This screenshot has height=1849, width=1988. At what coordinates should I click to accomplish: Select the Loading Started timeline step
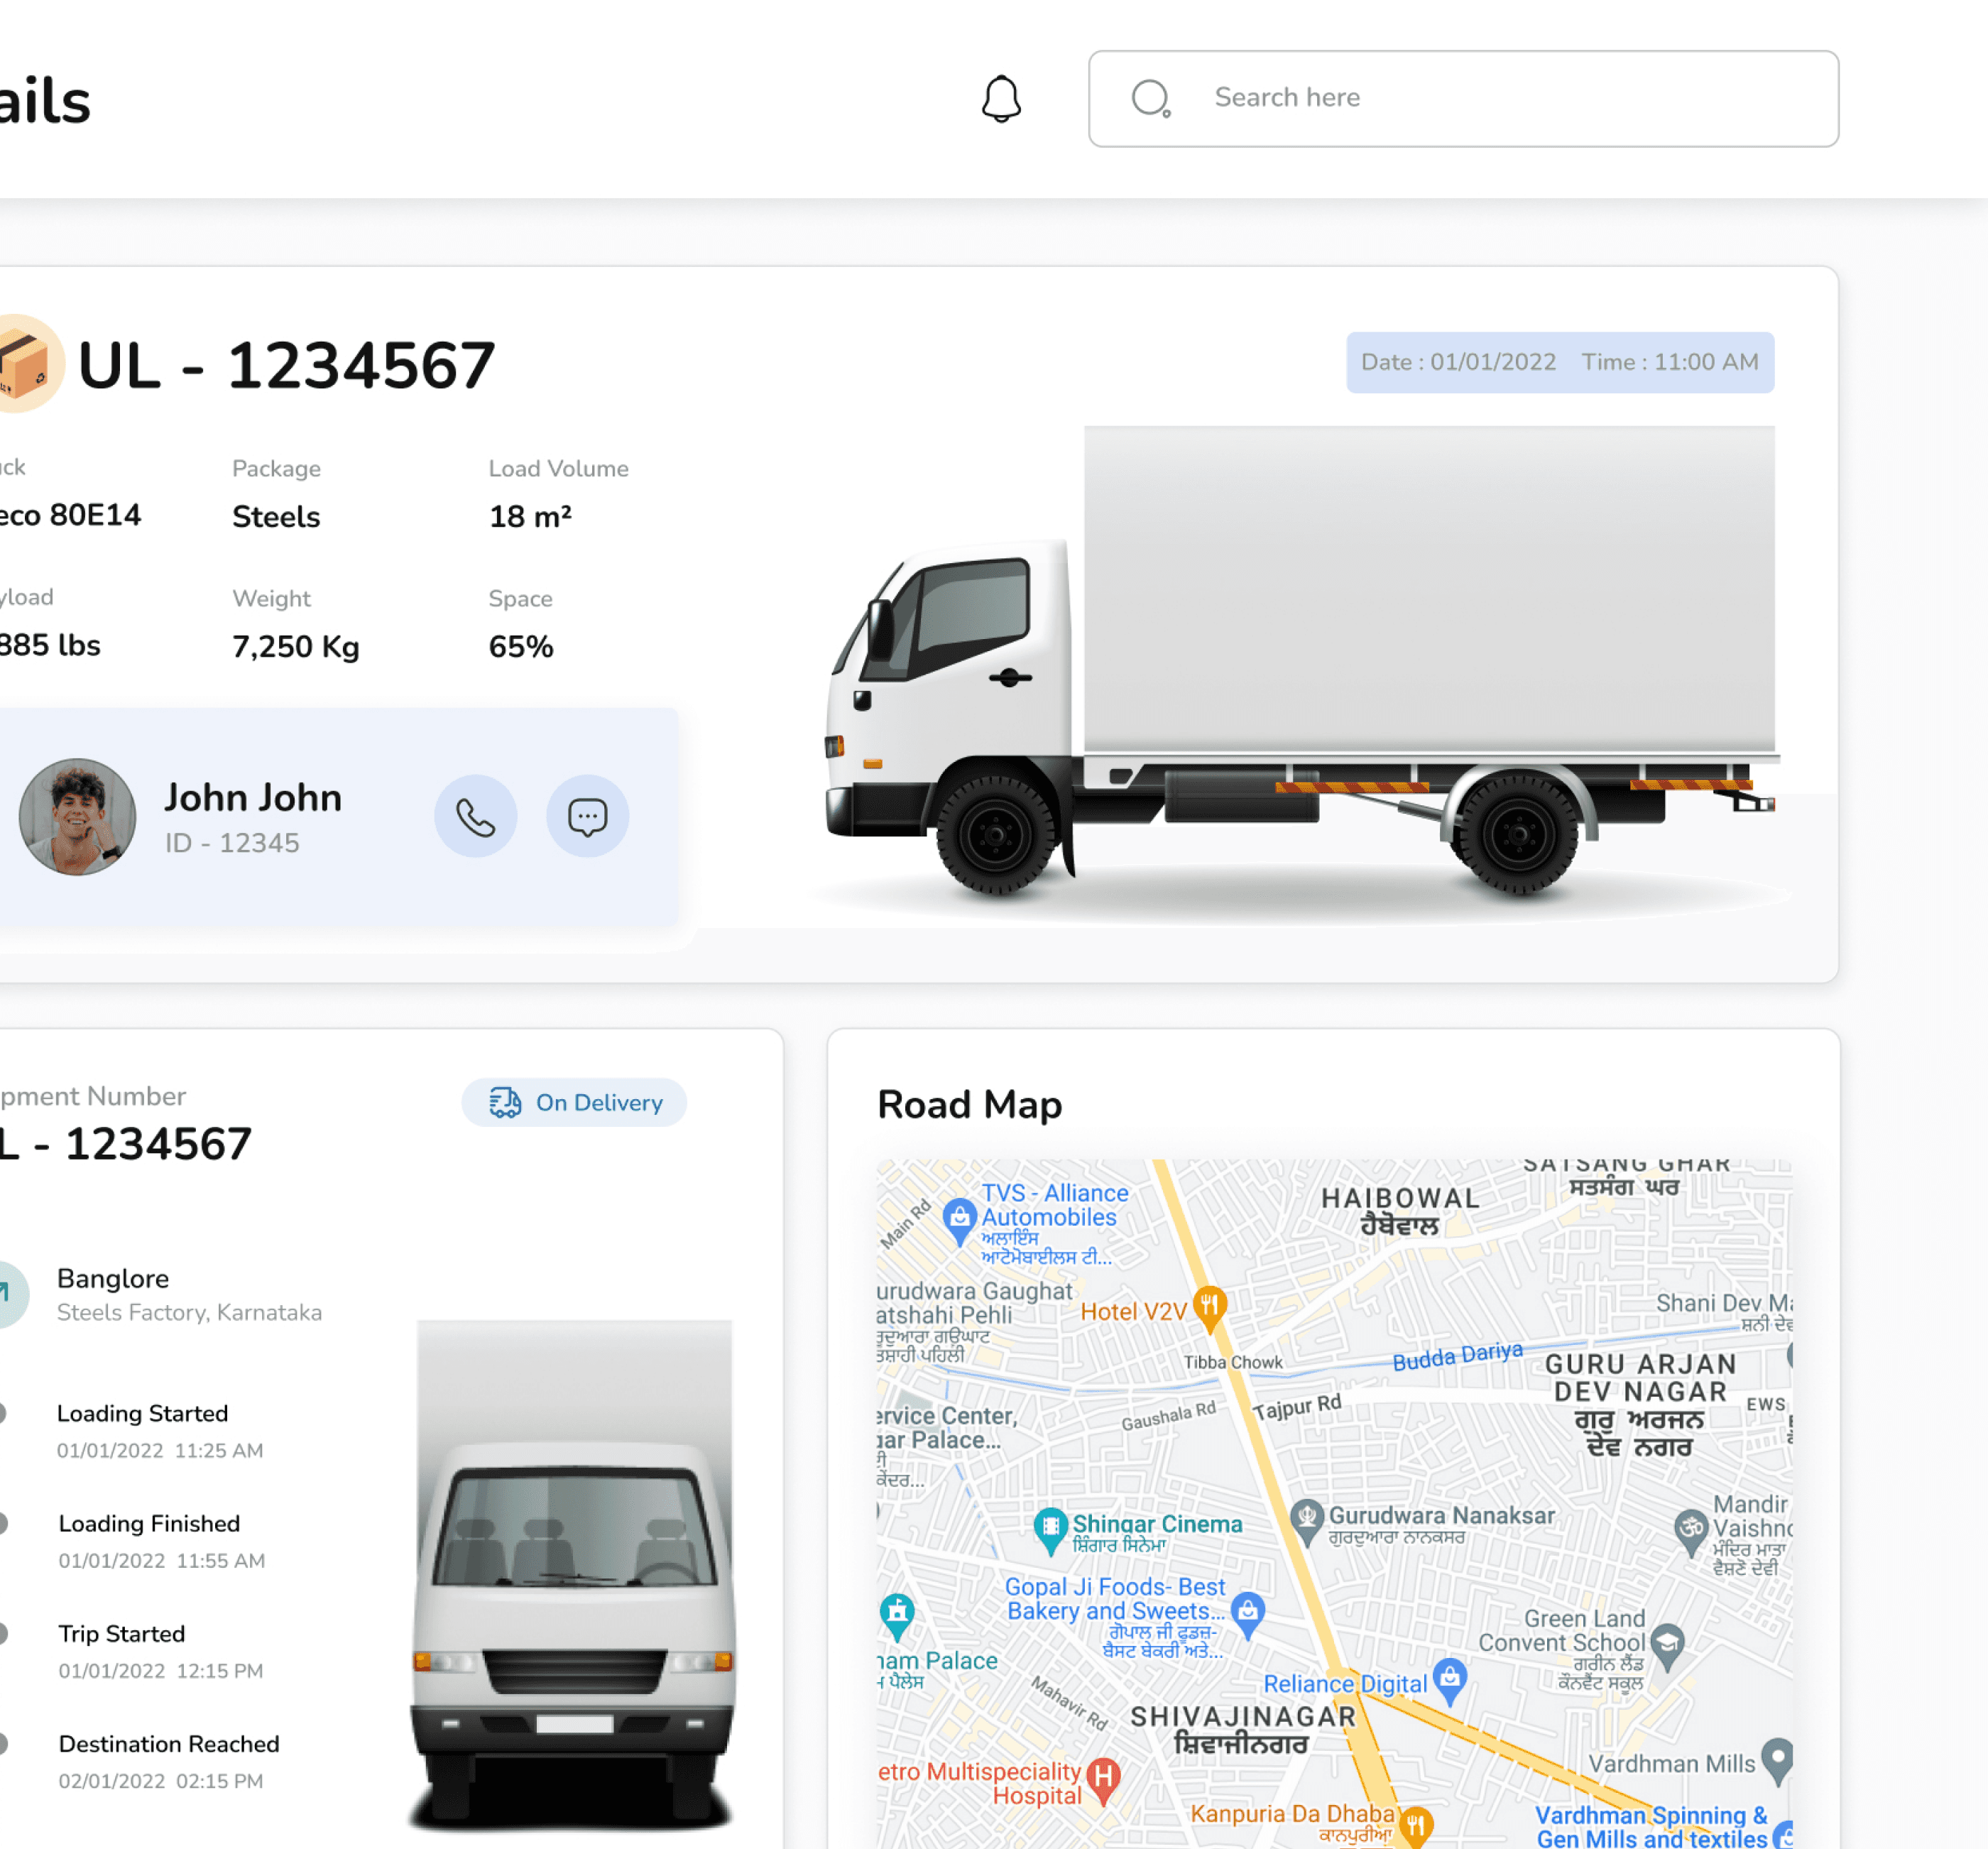pos(142,1413)
